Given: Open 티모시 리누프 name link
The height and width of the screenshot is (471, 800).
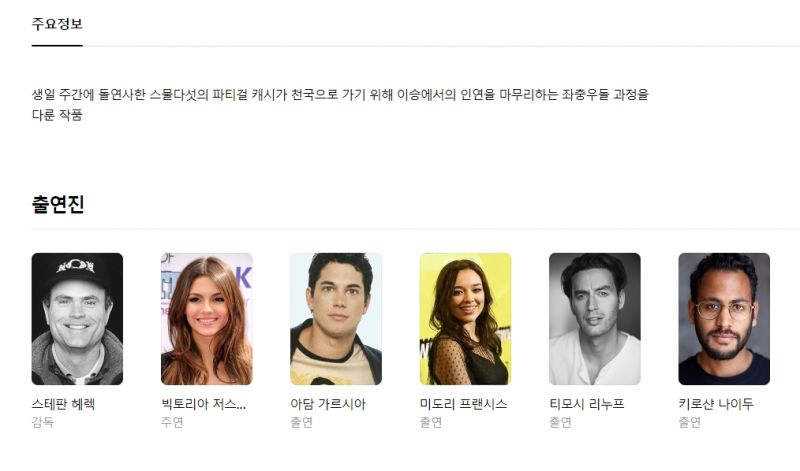Looking at the screenshot, I should [x=587, y=404].
